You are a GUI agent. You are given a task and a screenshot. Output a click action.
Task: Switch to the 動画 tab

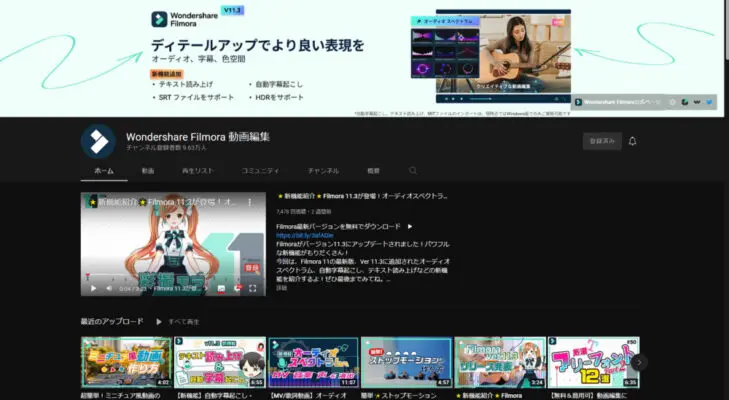click(x=148, y=171)
